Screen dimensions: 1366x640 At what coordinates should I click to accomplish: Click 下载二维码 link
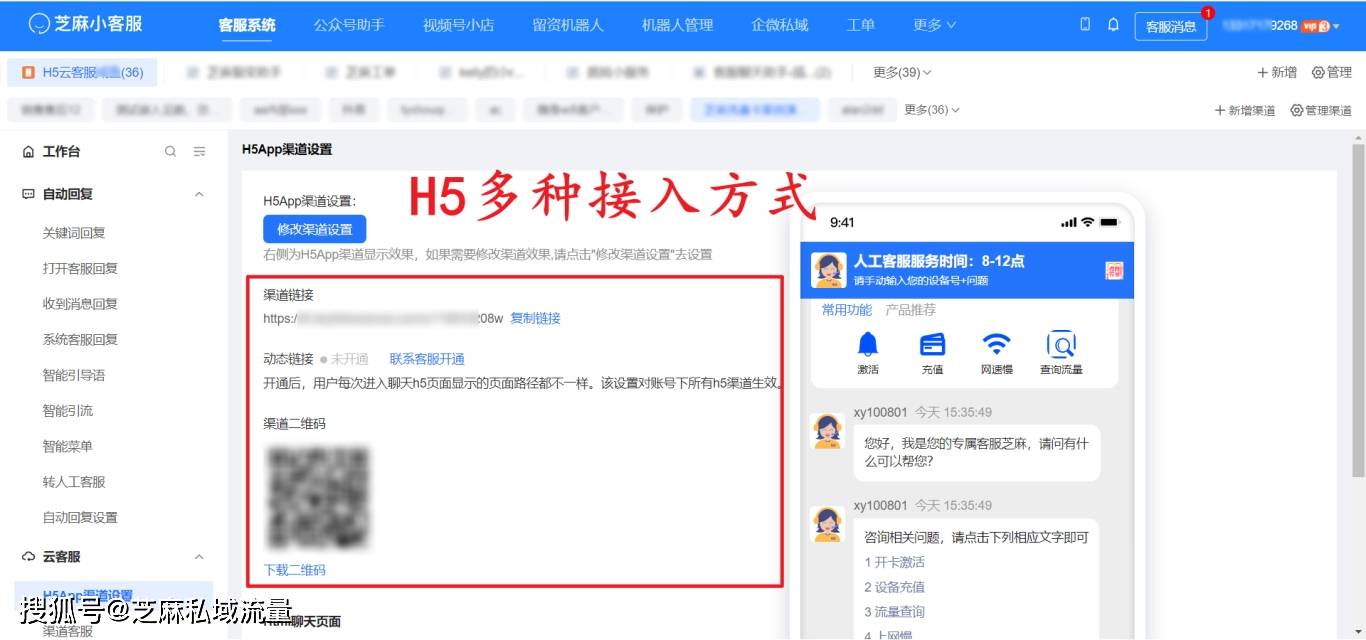(x=295, y=570)
